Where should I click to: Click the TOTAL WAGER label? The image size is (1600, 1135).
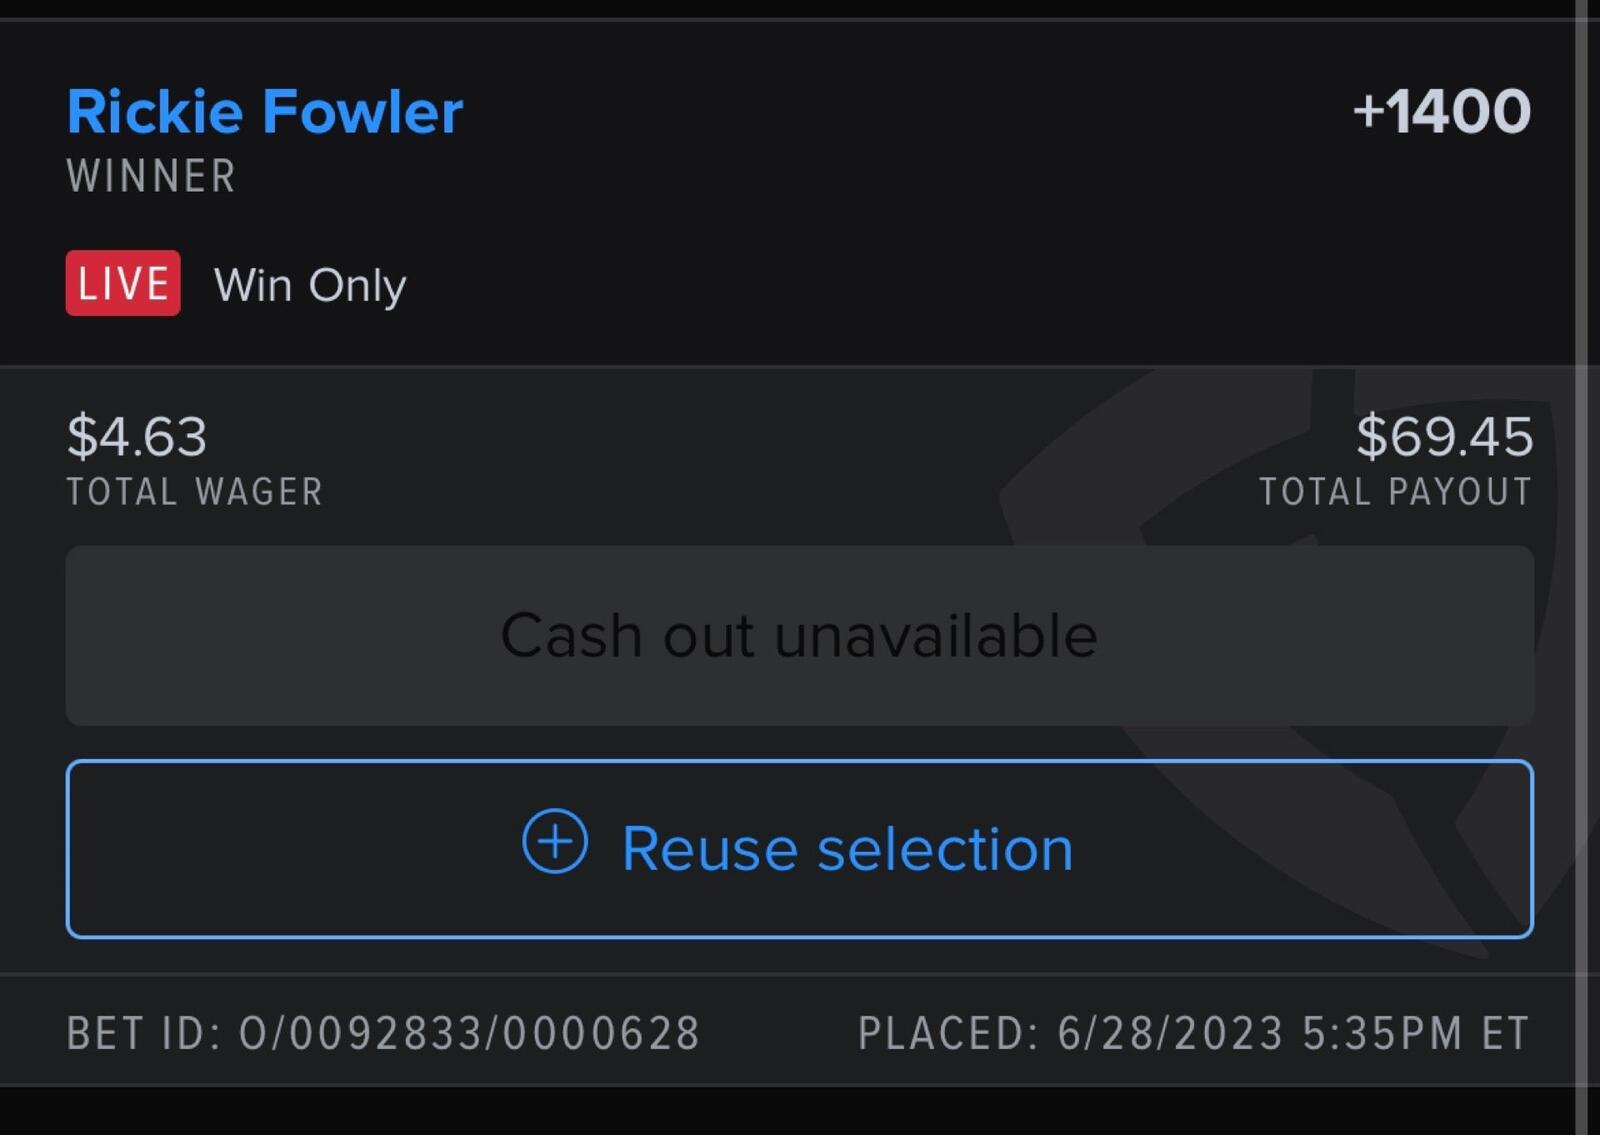pyautogui.click(x=195, y=491)
